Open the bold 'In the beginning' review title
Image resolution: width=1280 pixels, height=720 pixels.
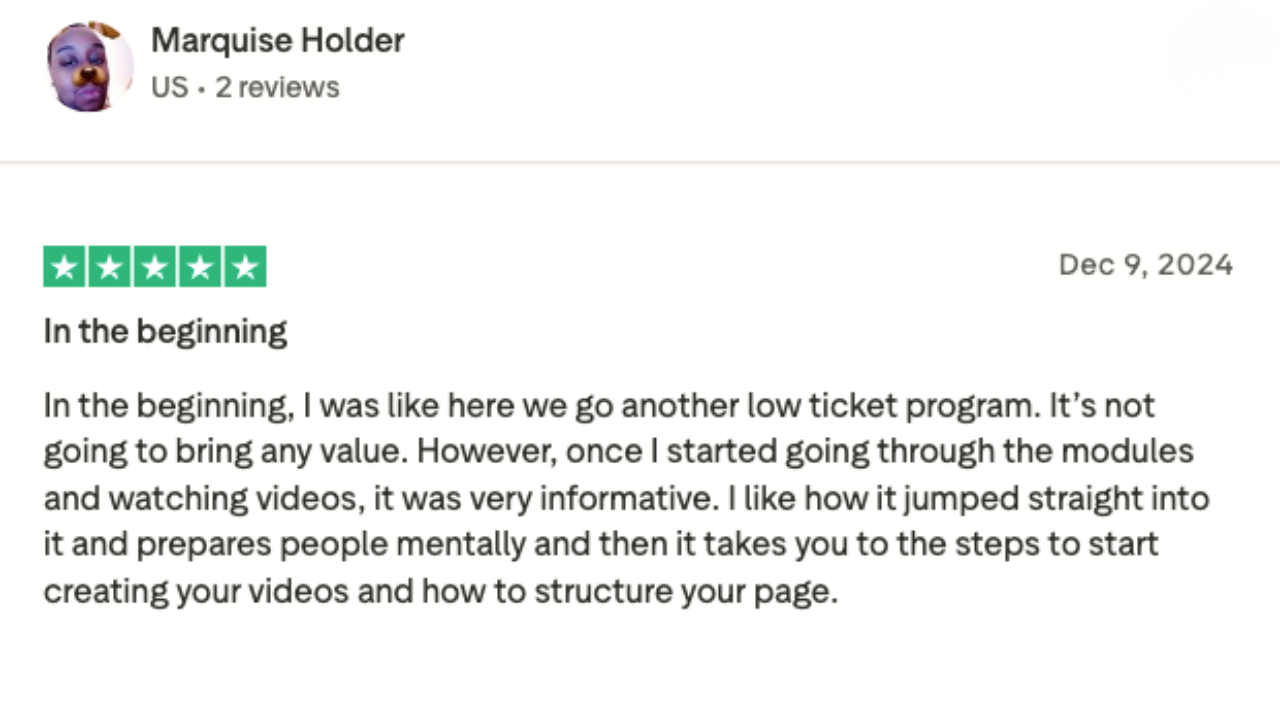tap(165, 332)
